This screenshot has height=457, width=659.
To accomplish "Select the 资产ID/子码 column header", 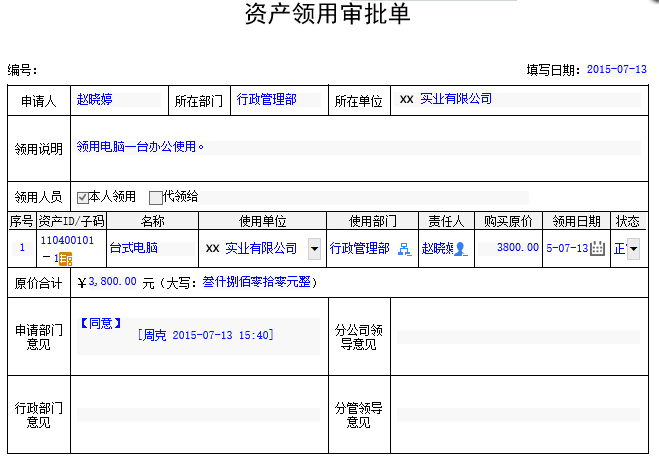I will (71, 221).
